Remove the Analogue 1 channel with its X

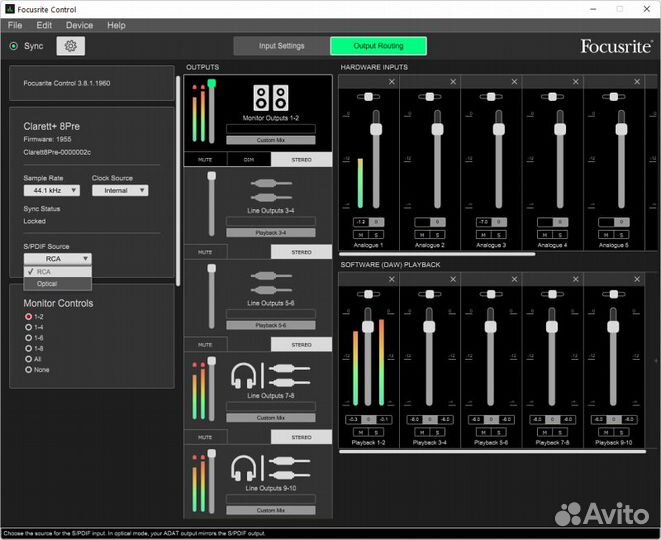[x=392, y=82]
